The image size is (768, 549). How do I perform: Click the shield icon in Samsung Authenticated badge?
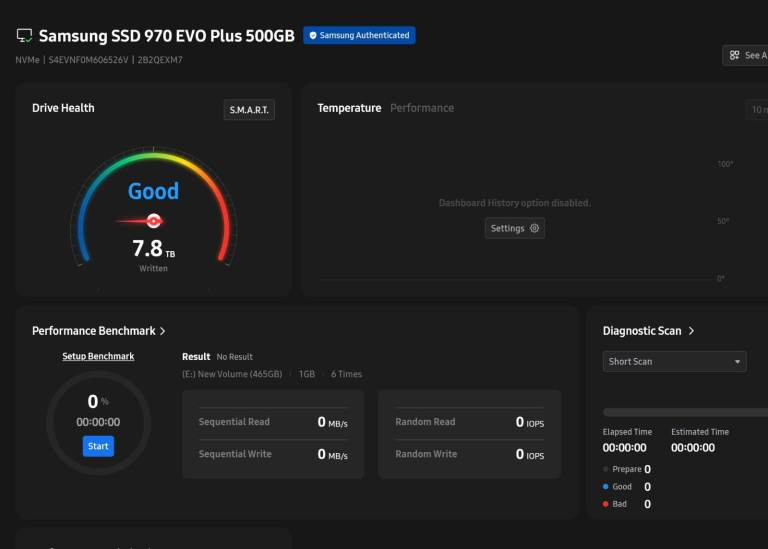313,35
